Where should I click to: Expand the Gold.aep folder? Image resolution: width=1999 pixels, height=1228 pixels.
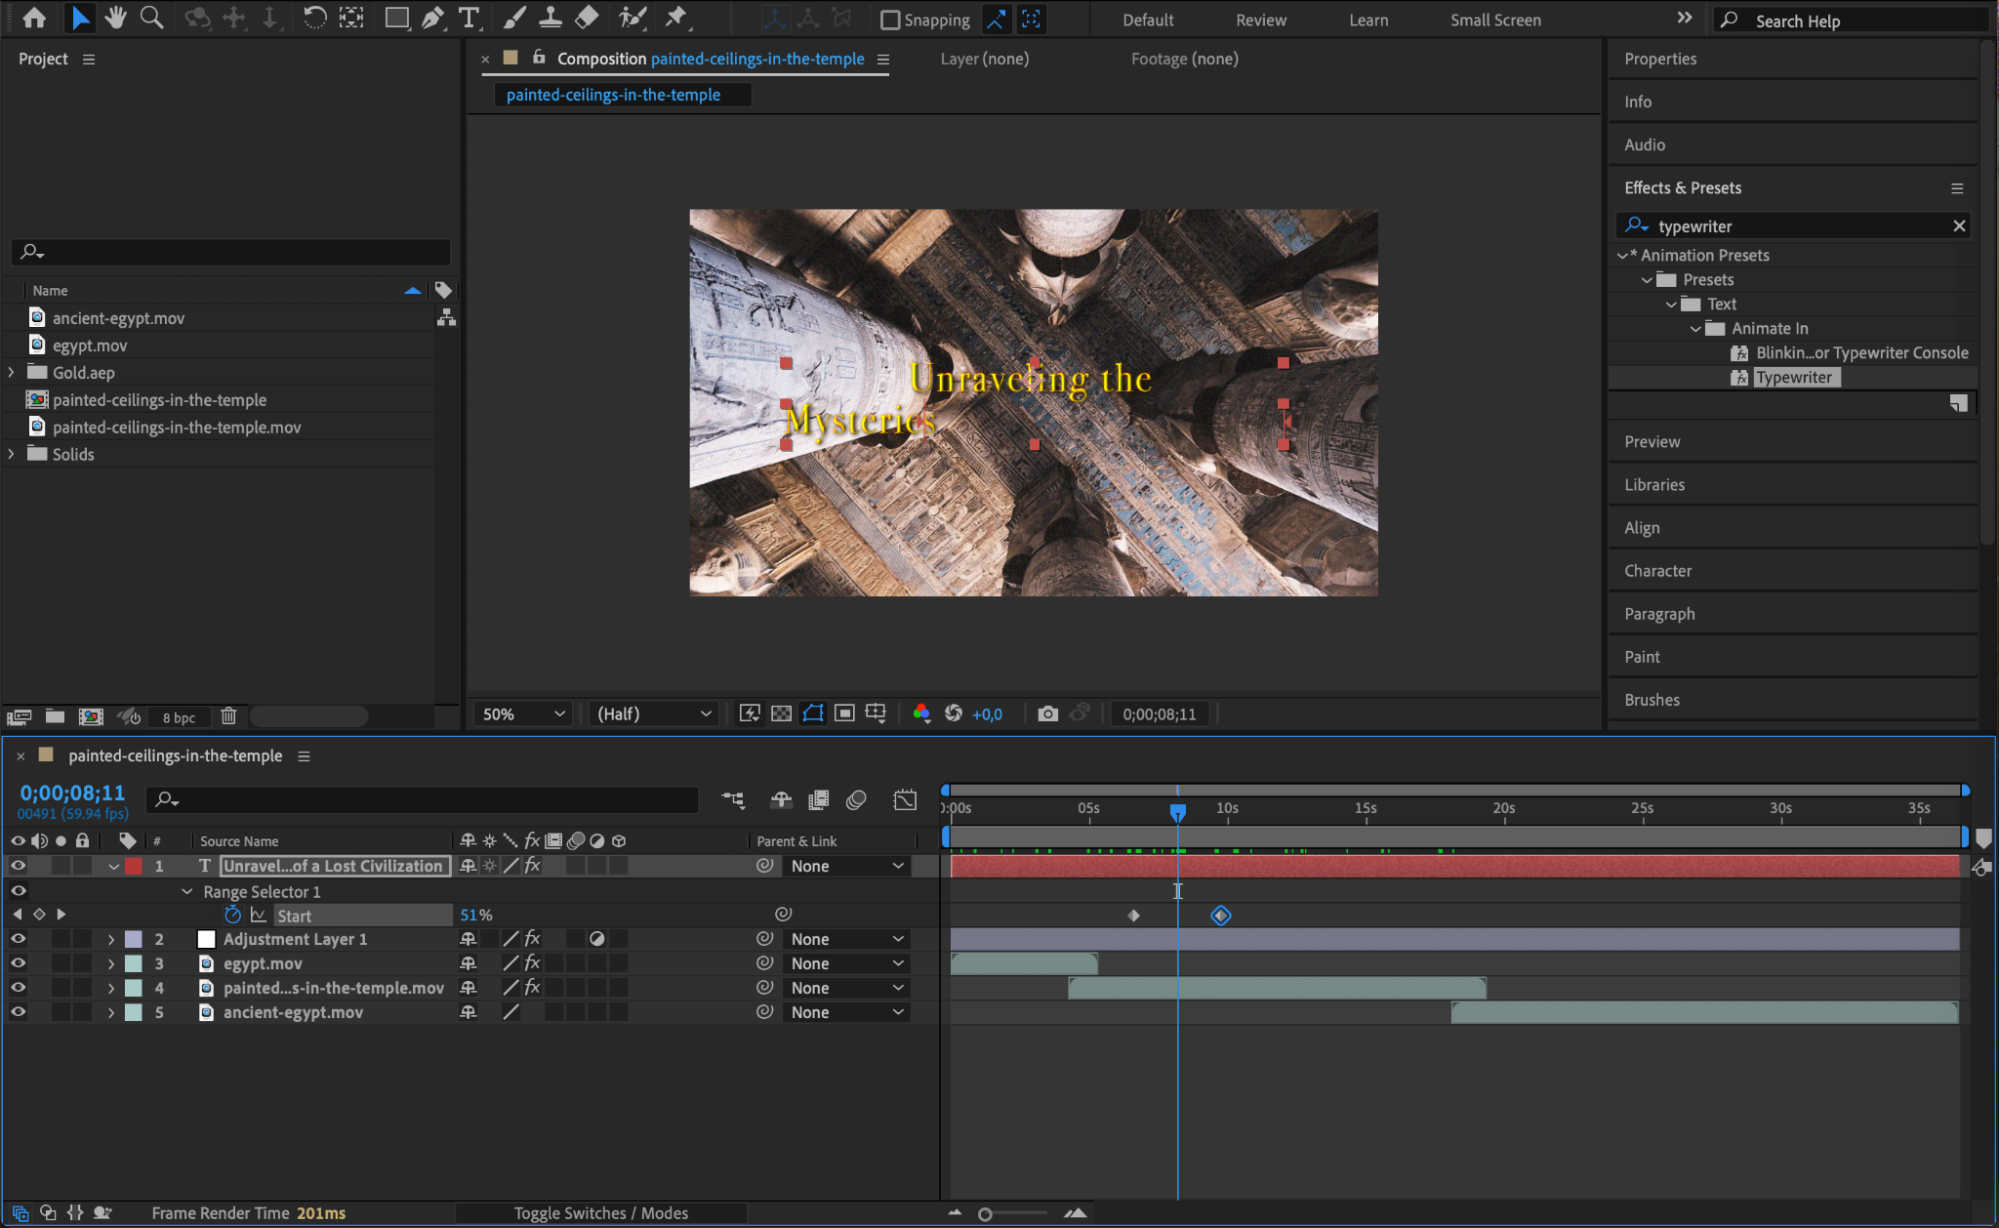tap(11, 372)
